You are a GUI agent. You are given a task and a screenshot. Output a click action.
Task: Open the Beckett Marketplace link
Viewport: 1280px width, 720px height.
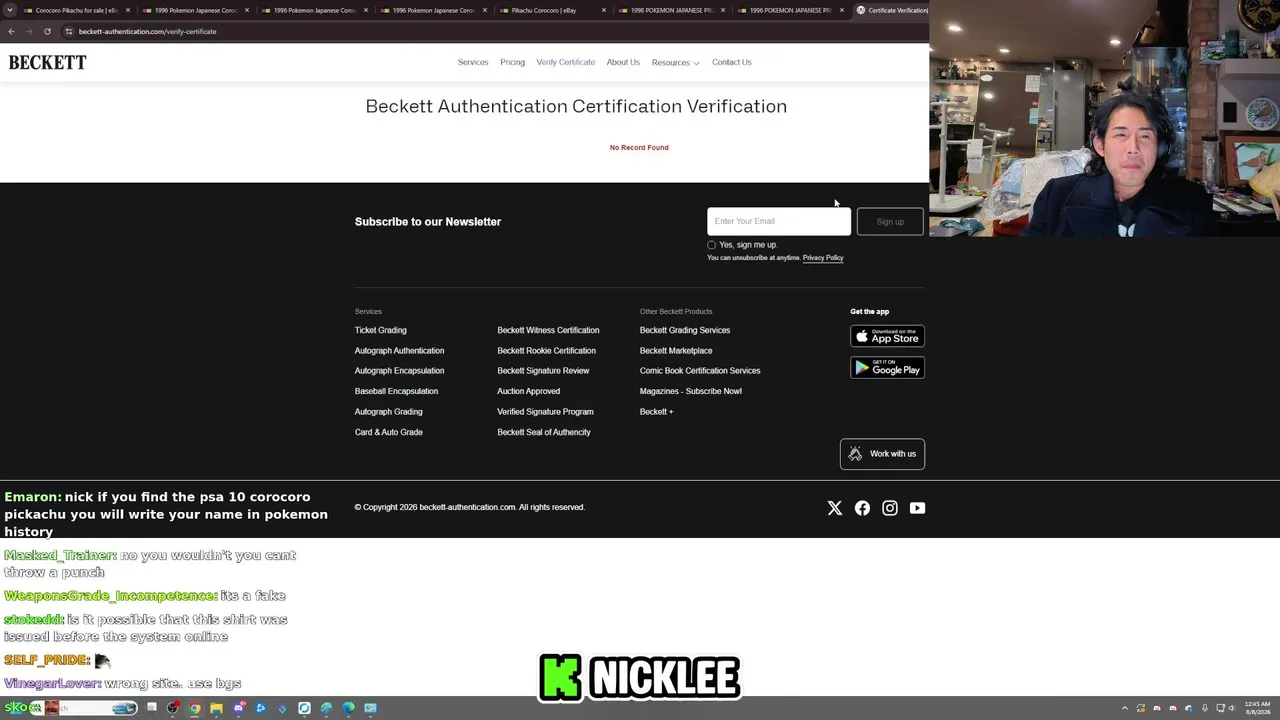(676, 351)
